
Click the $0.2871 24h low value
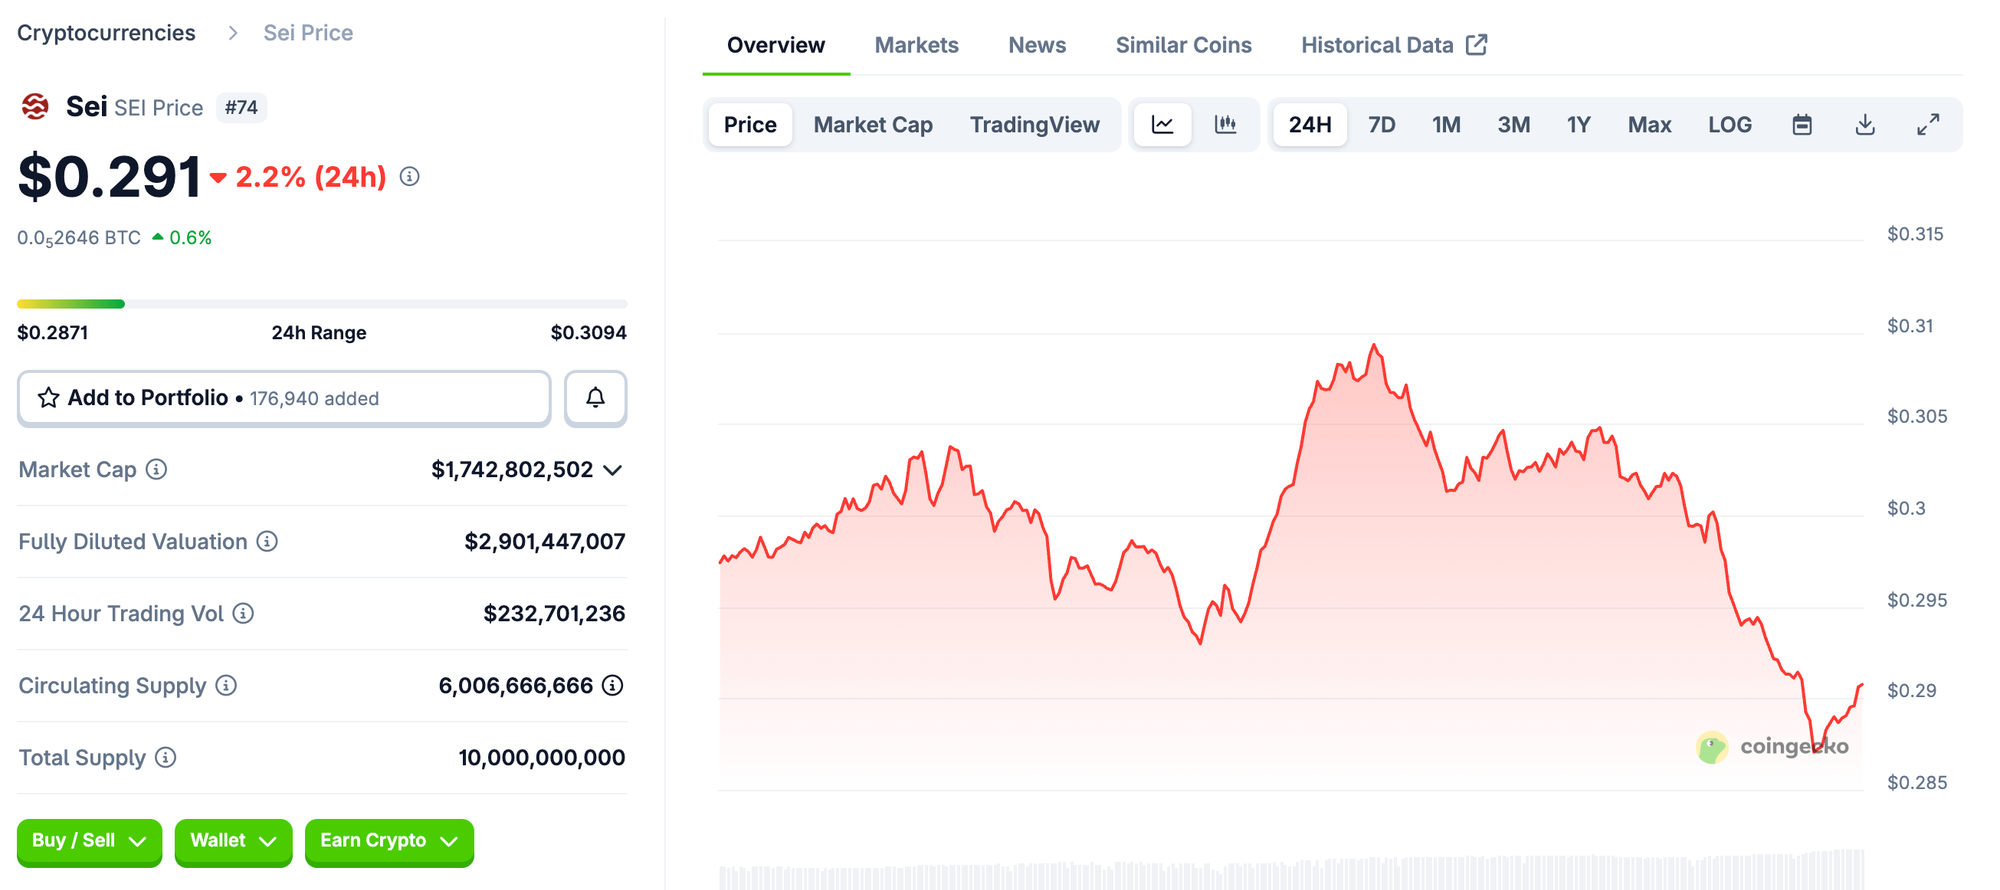point(53,333)
